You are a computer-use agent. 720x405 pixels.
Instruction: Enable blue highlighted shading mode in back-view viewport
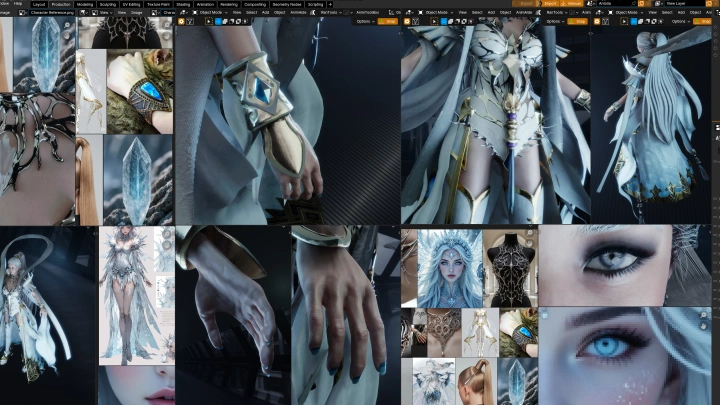point(634,22)
